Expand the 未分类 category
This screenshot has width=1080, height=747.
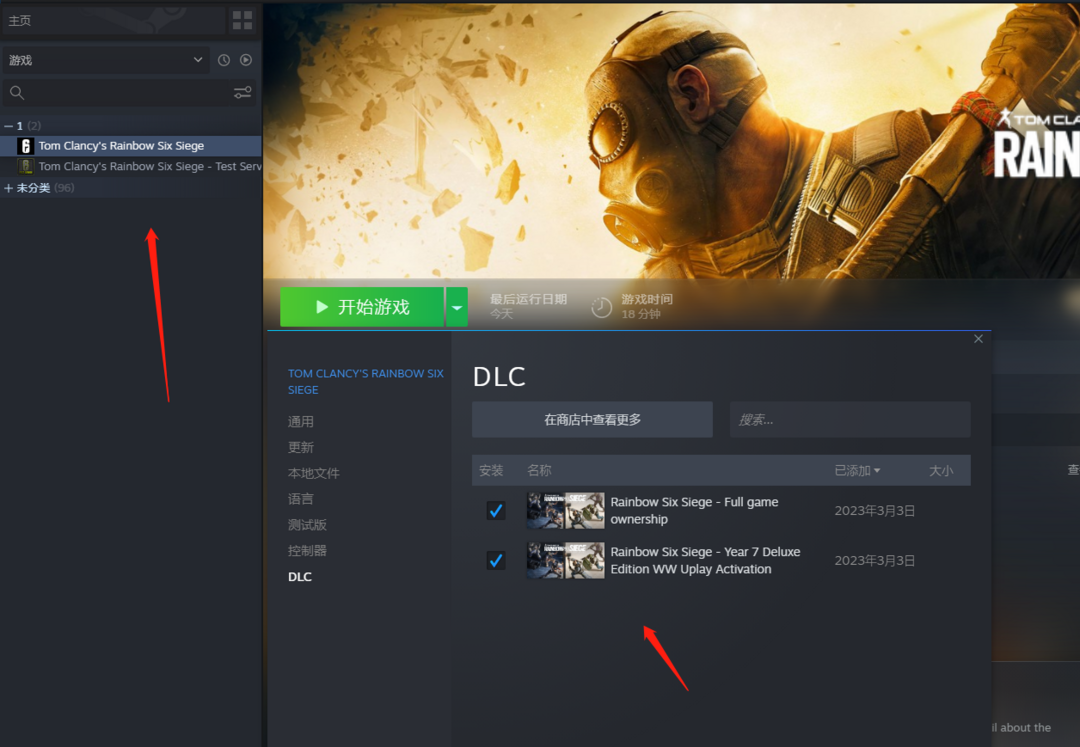pyautogui.click(x=8, y=188)
